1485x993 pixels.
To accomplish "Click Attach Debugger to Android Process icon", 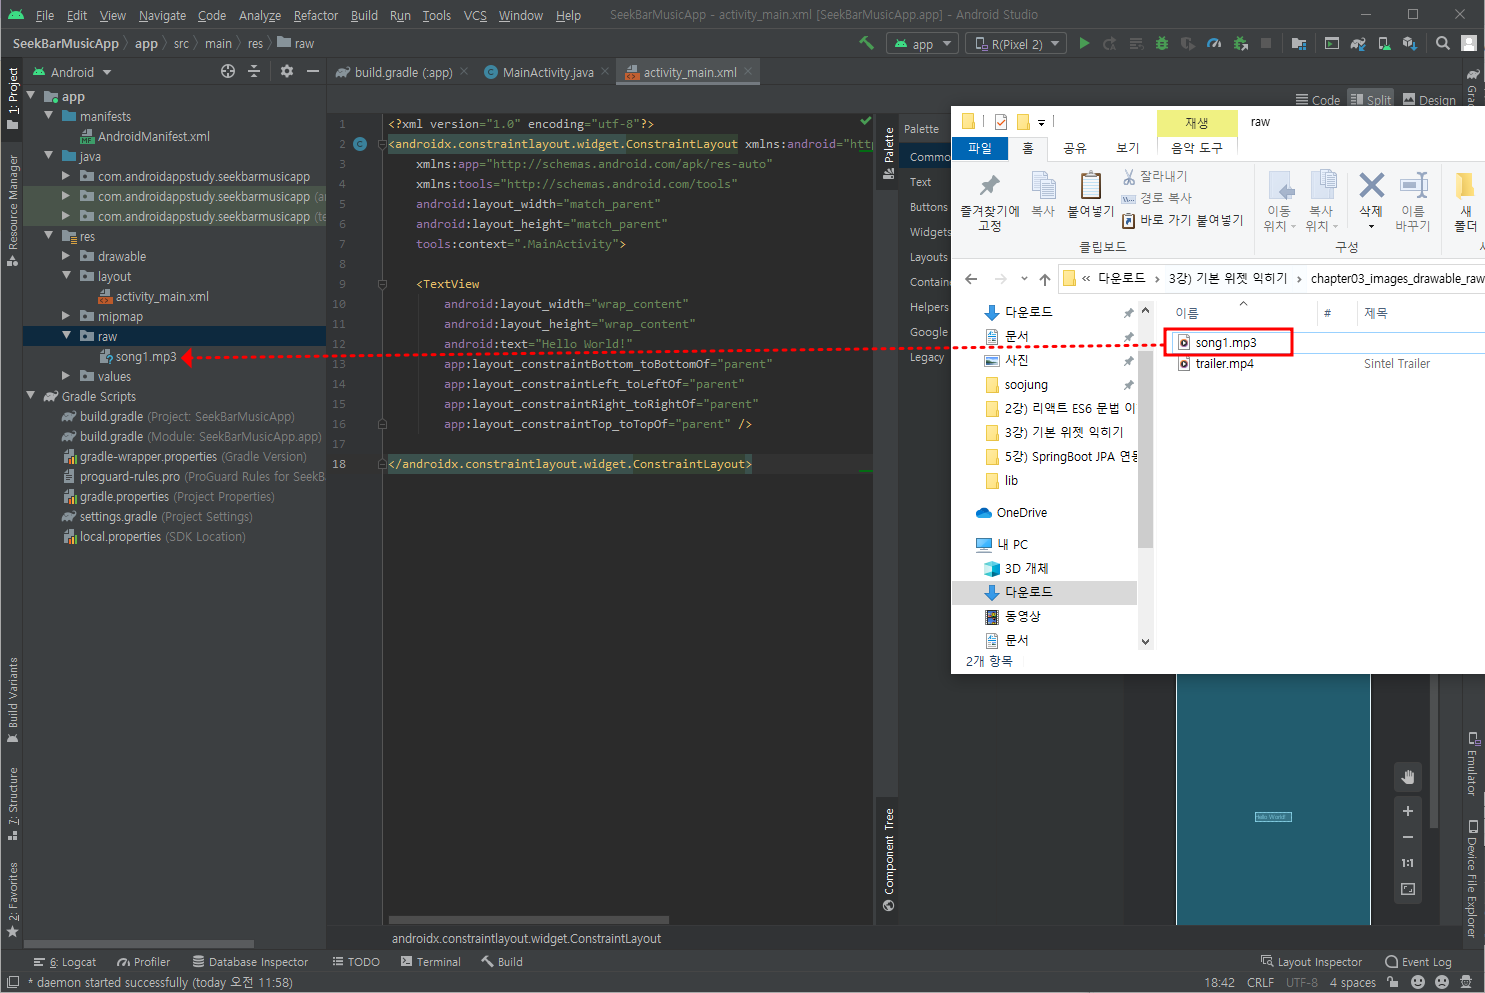I will pyautogui.click(x=1241, y=43).
